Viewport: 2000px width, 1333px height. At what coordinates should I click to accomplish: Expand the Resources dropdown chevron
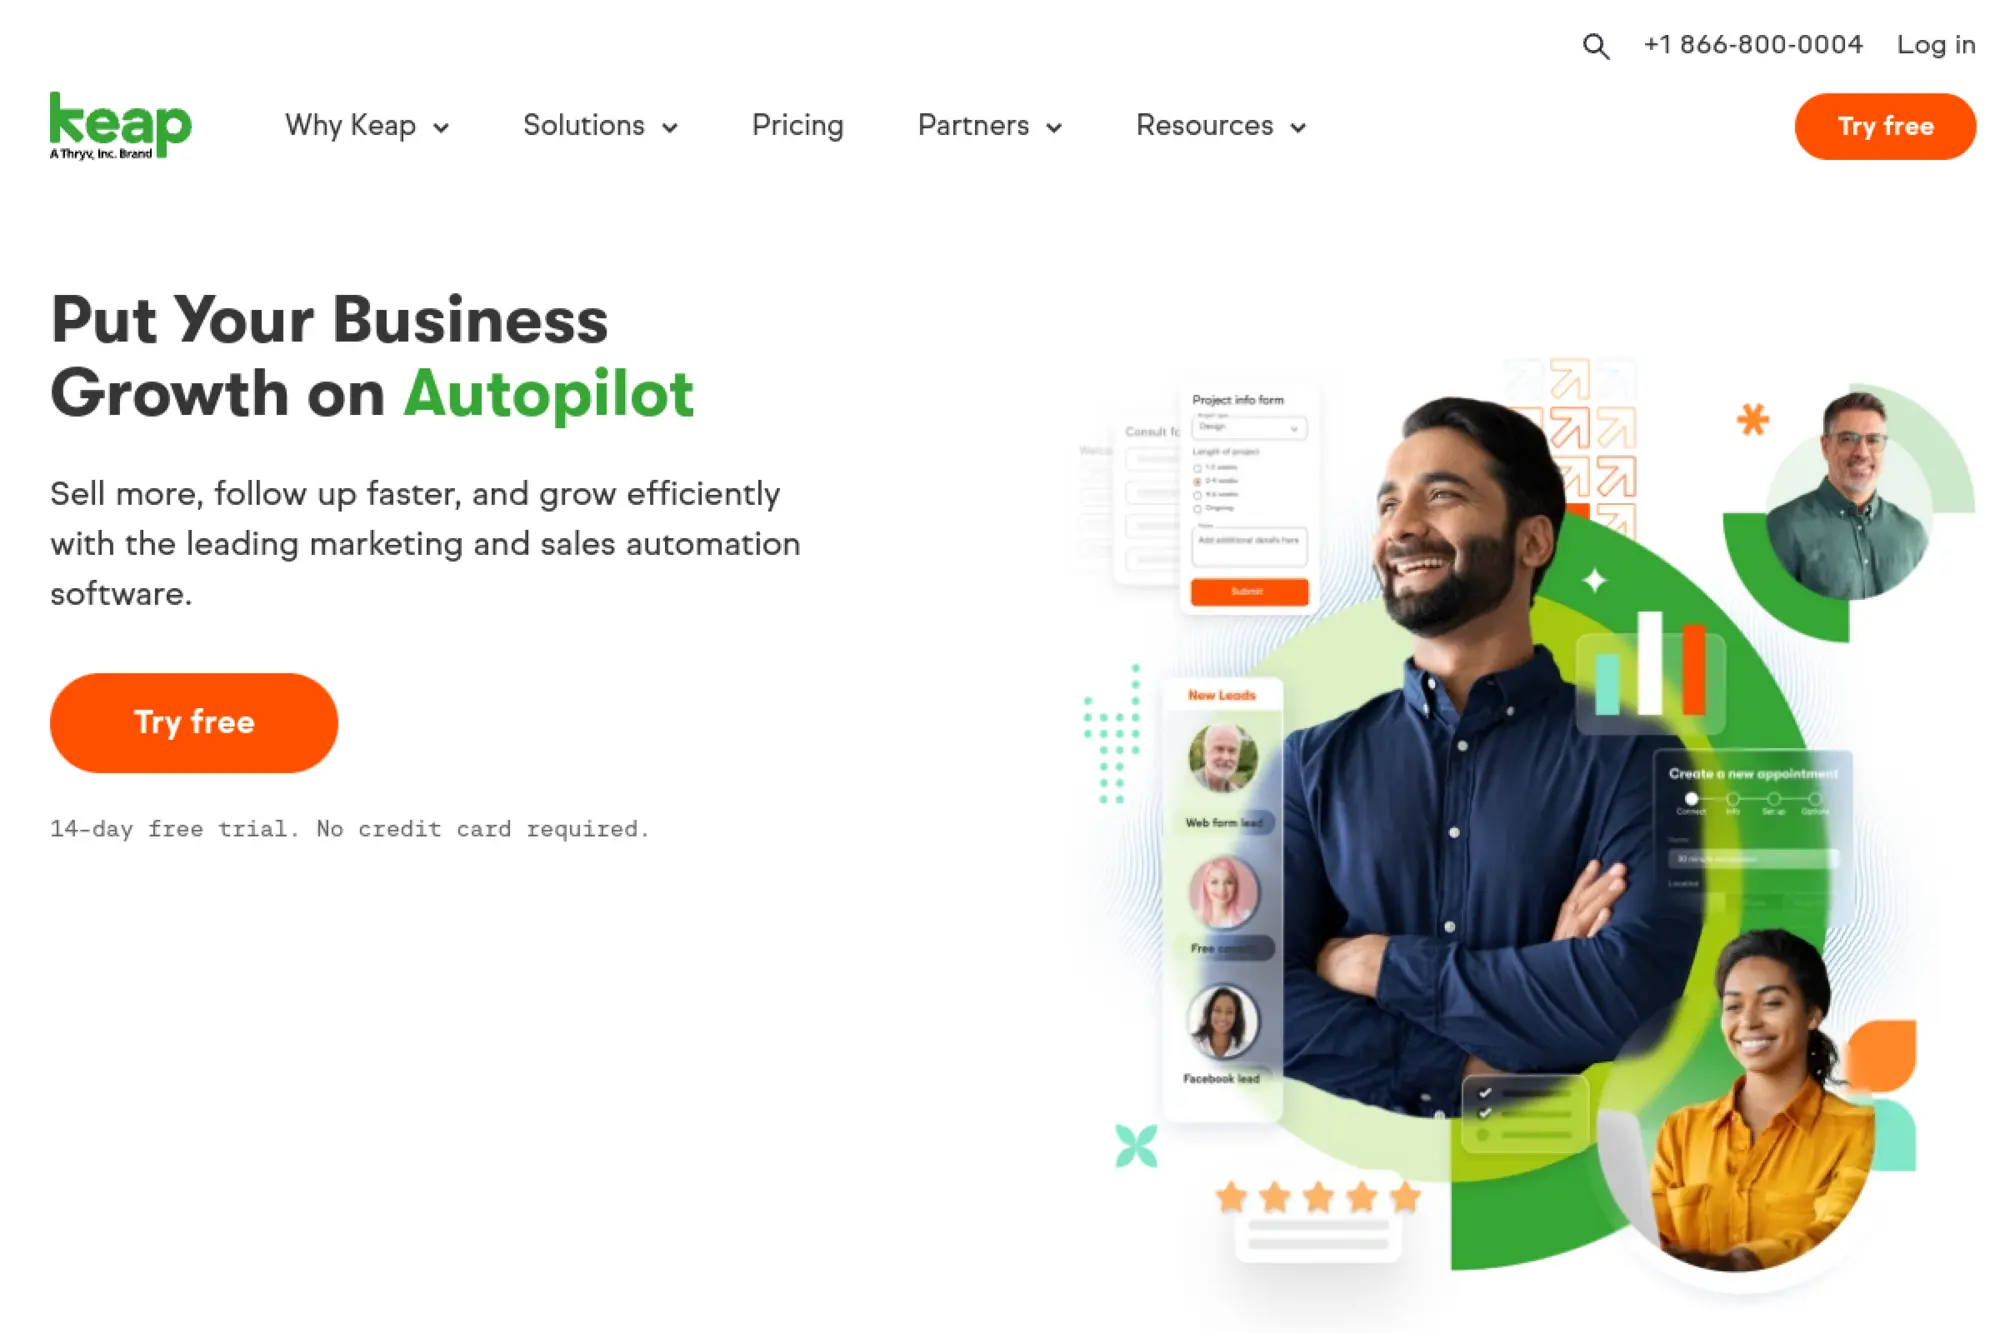coord(1298,127)
